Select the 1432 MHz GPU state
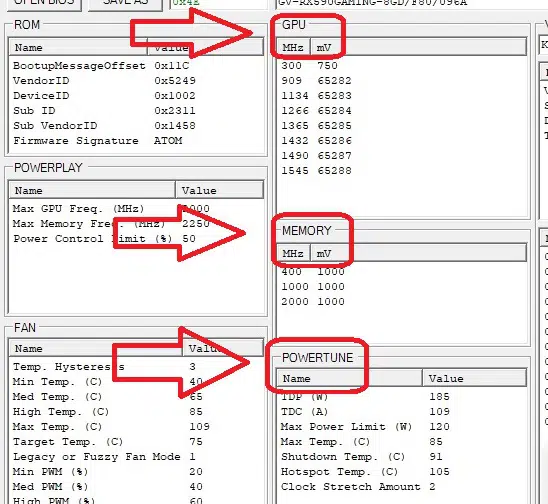The width and height of the screenshot is (548, 504). coord(402,141)
